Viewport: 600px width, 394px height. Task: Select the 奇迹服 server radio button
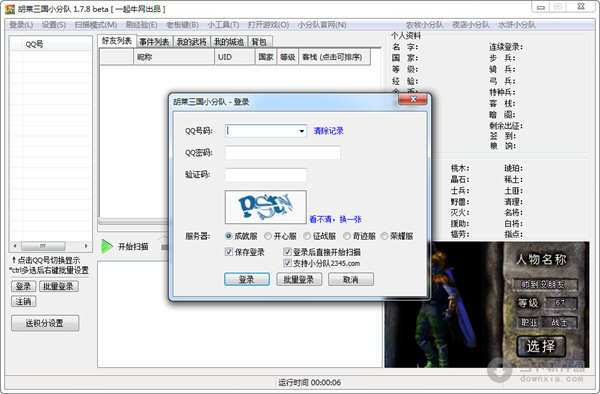tap(347, 236)
